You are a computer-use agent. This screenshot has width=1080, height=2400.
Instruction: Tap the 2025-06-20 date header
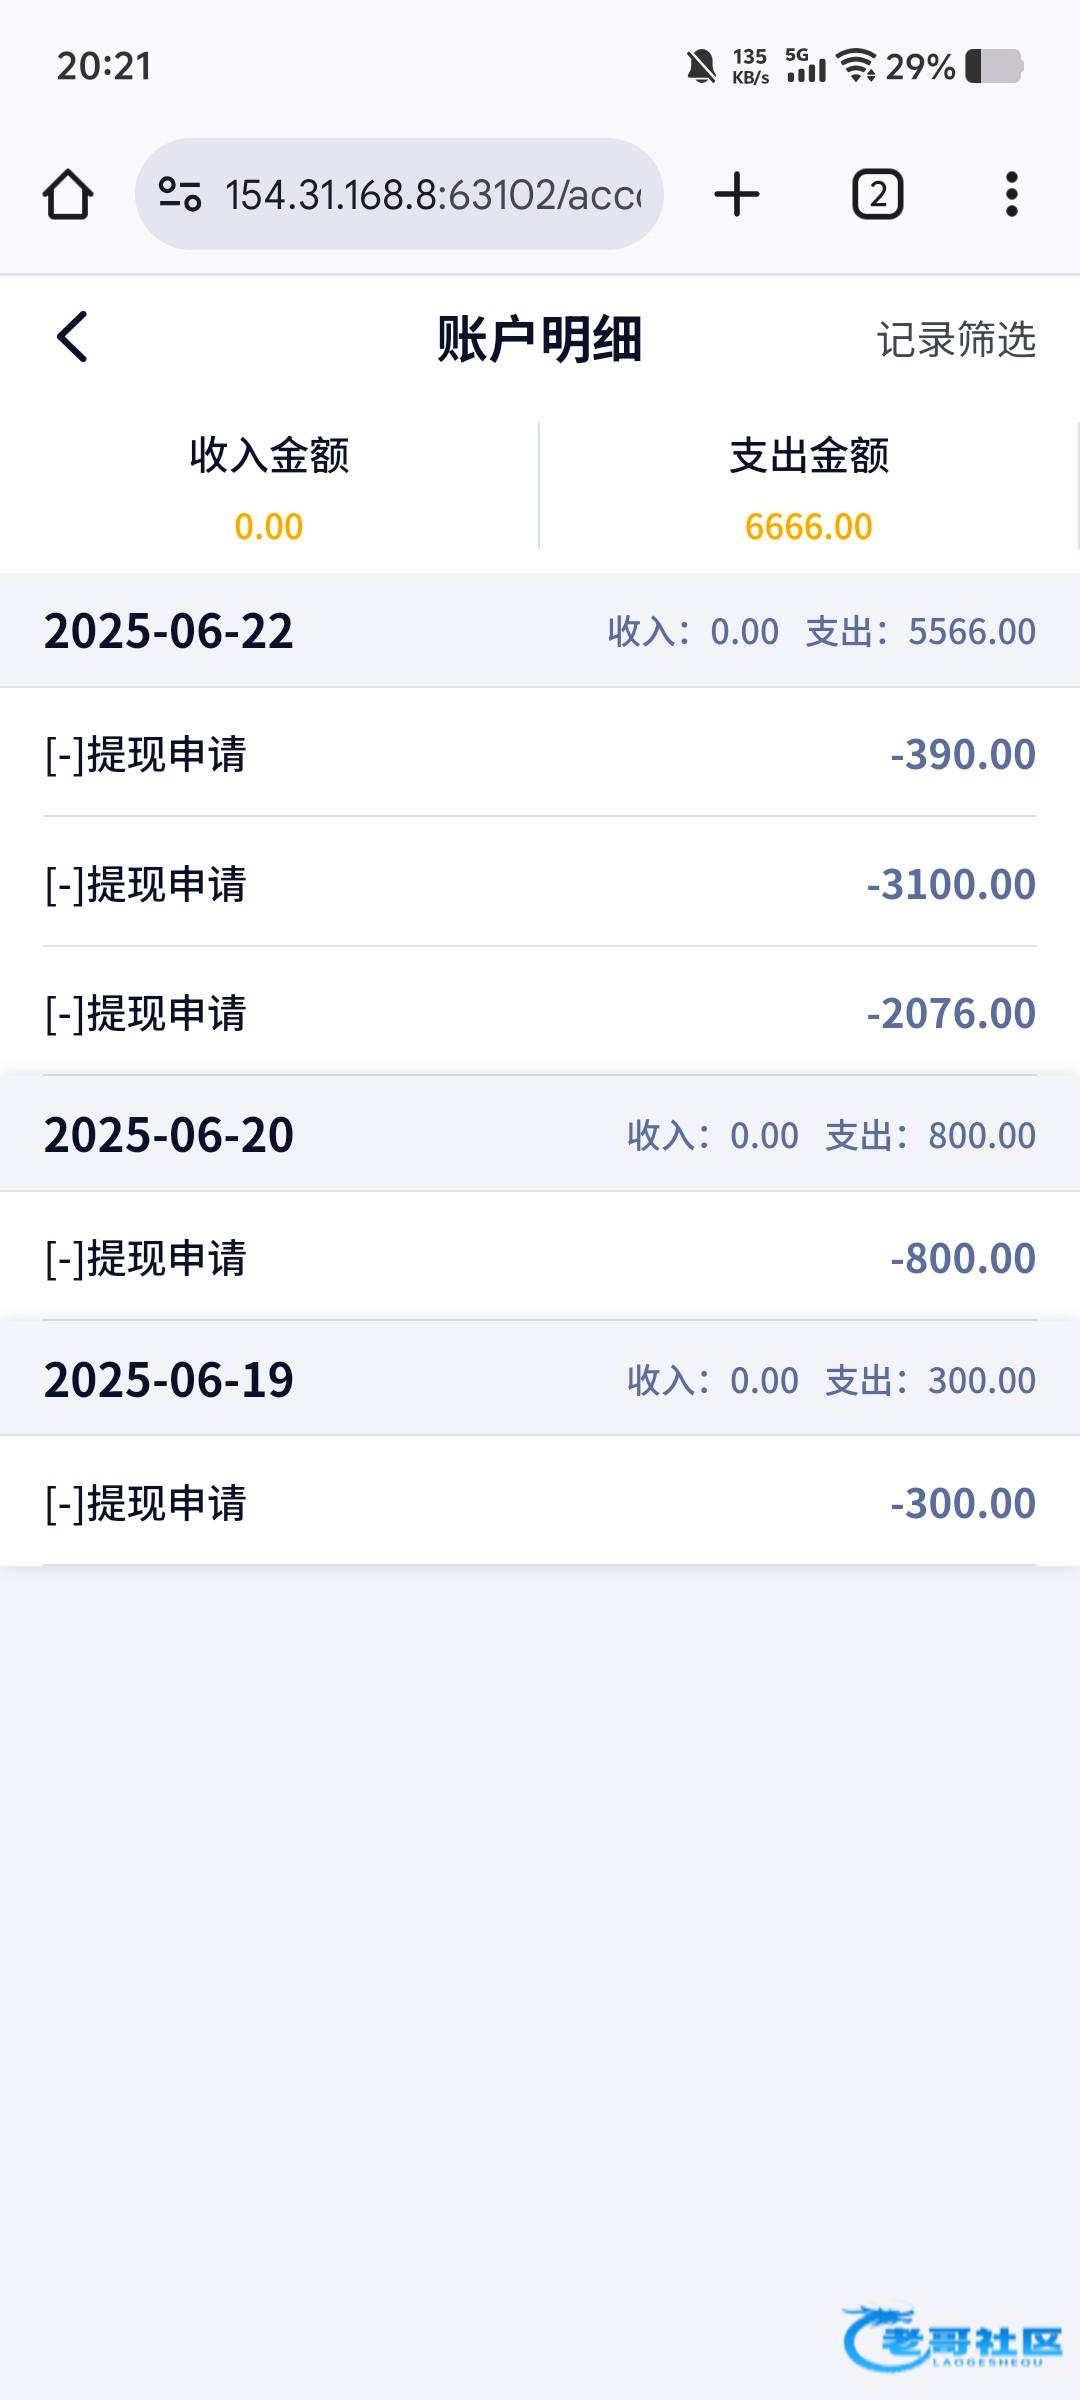pos(168,1135)
